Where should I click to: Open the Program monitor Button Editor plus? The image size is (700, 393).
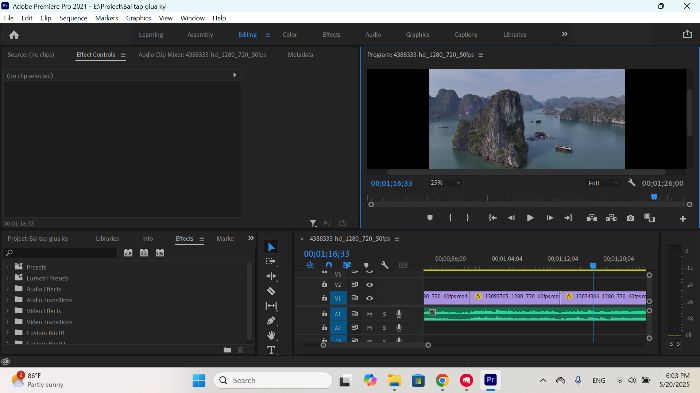pyautogui.click(x=683, y=218)
